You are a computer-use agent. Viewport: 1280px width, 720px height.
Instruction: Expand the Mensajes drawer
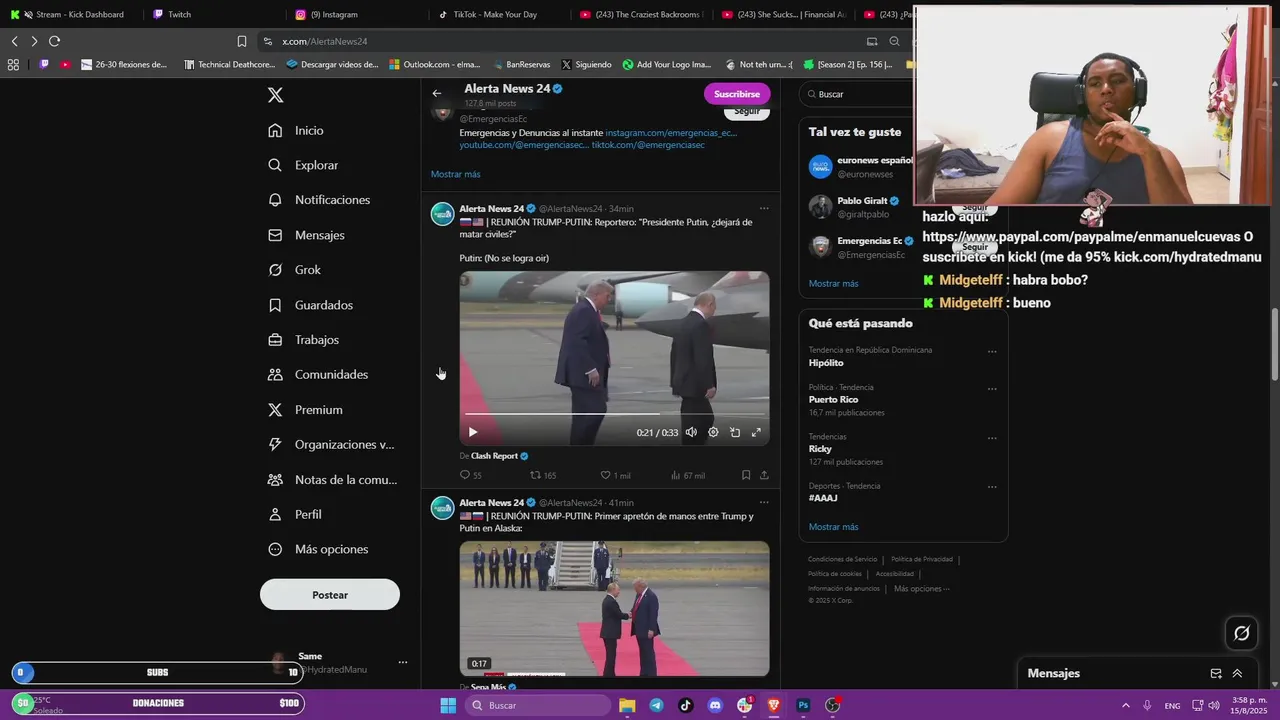point(1237,674)
